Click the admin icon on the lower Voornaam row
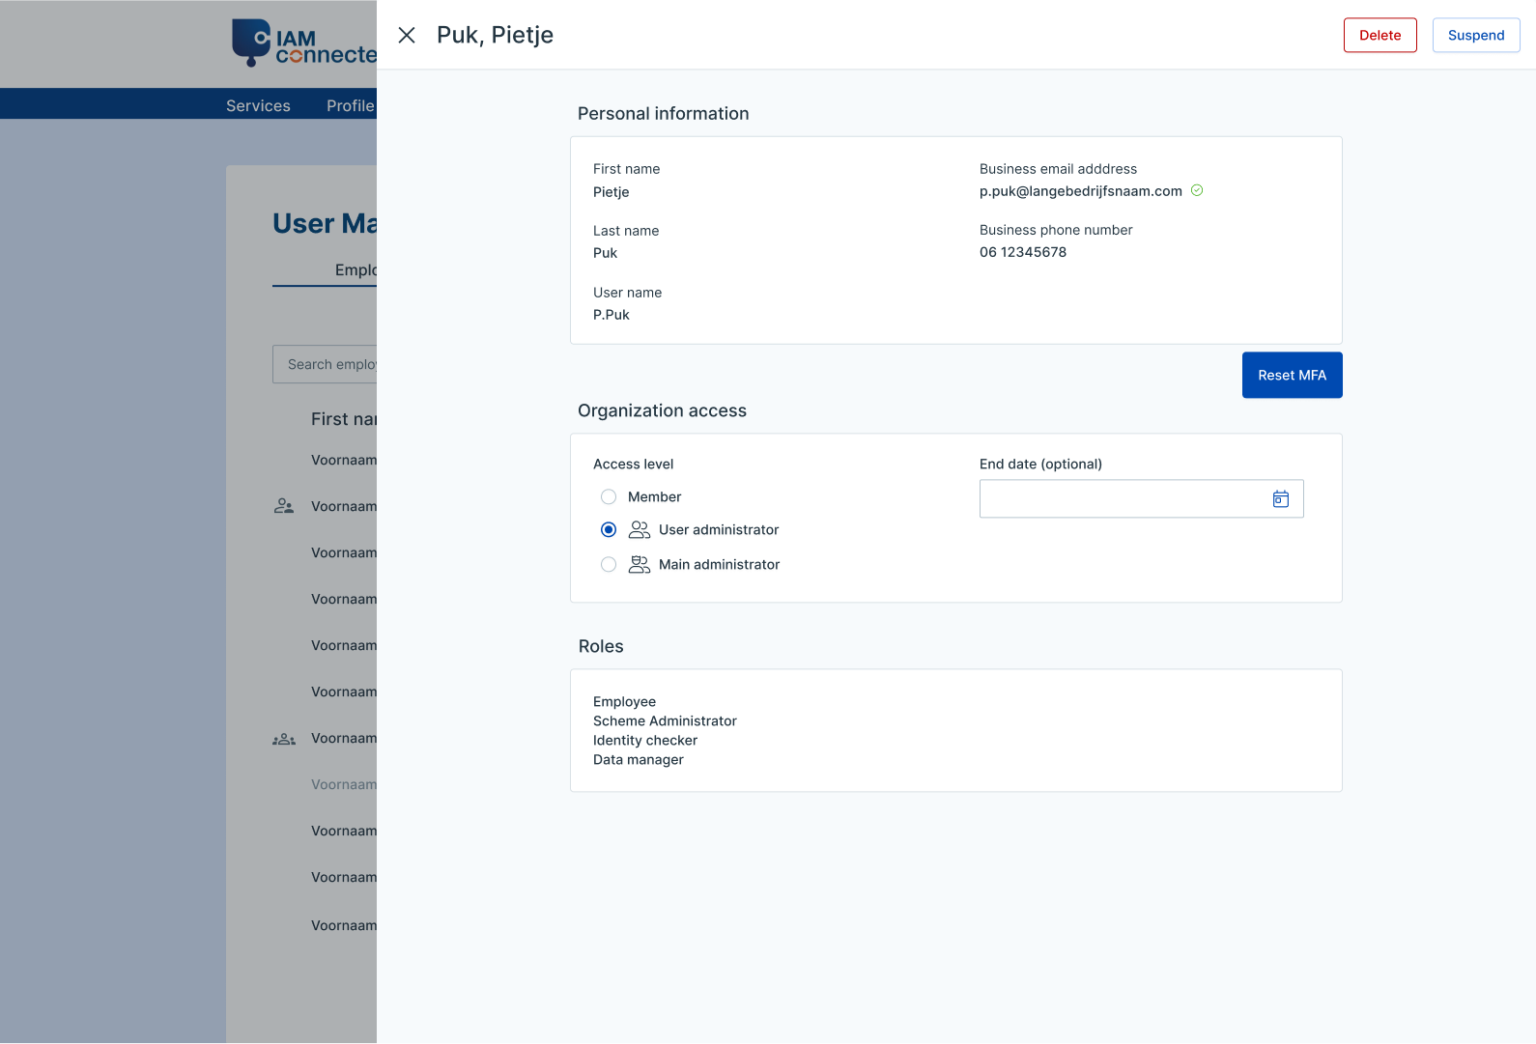Screen dimensions: 1536x1044 pos(284,738)
